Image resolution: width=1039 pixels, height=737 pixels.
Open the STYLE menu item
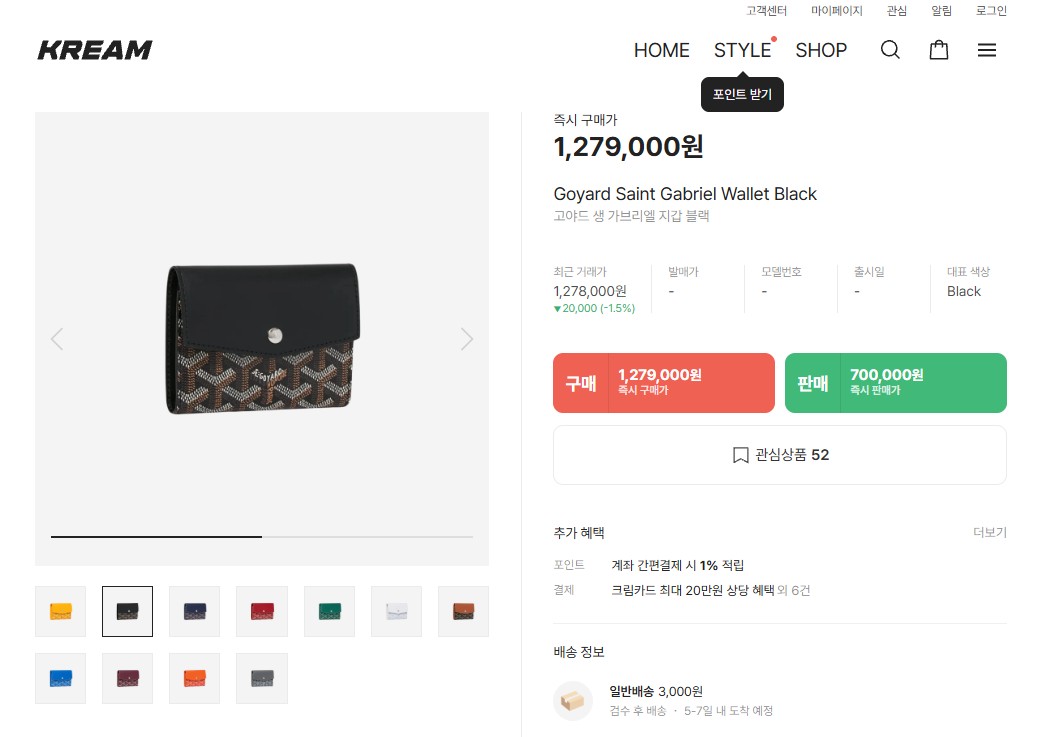click(742, 50)
